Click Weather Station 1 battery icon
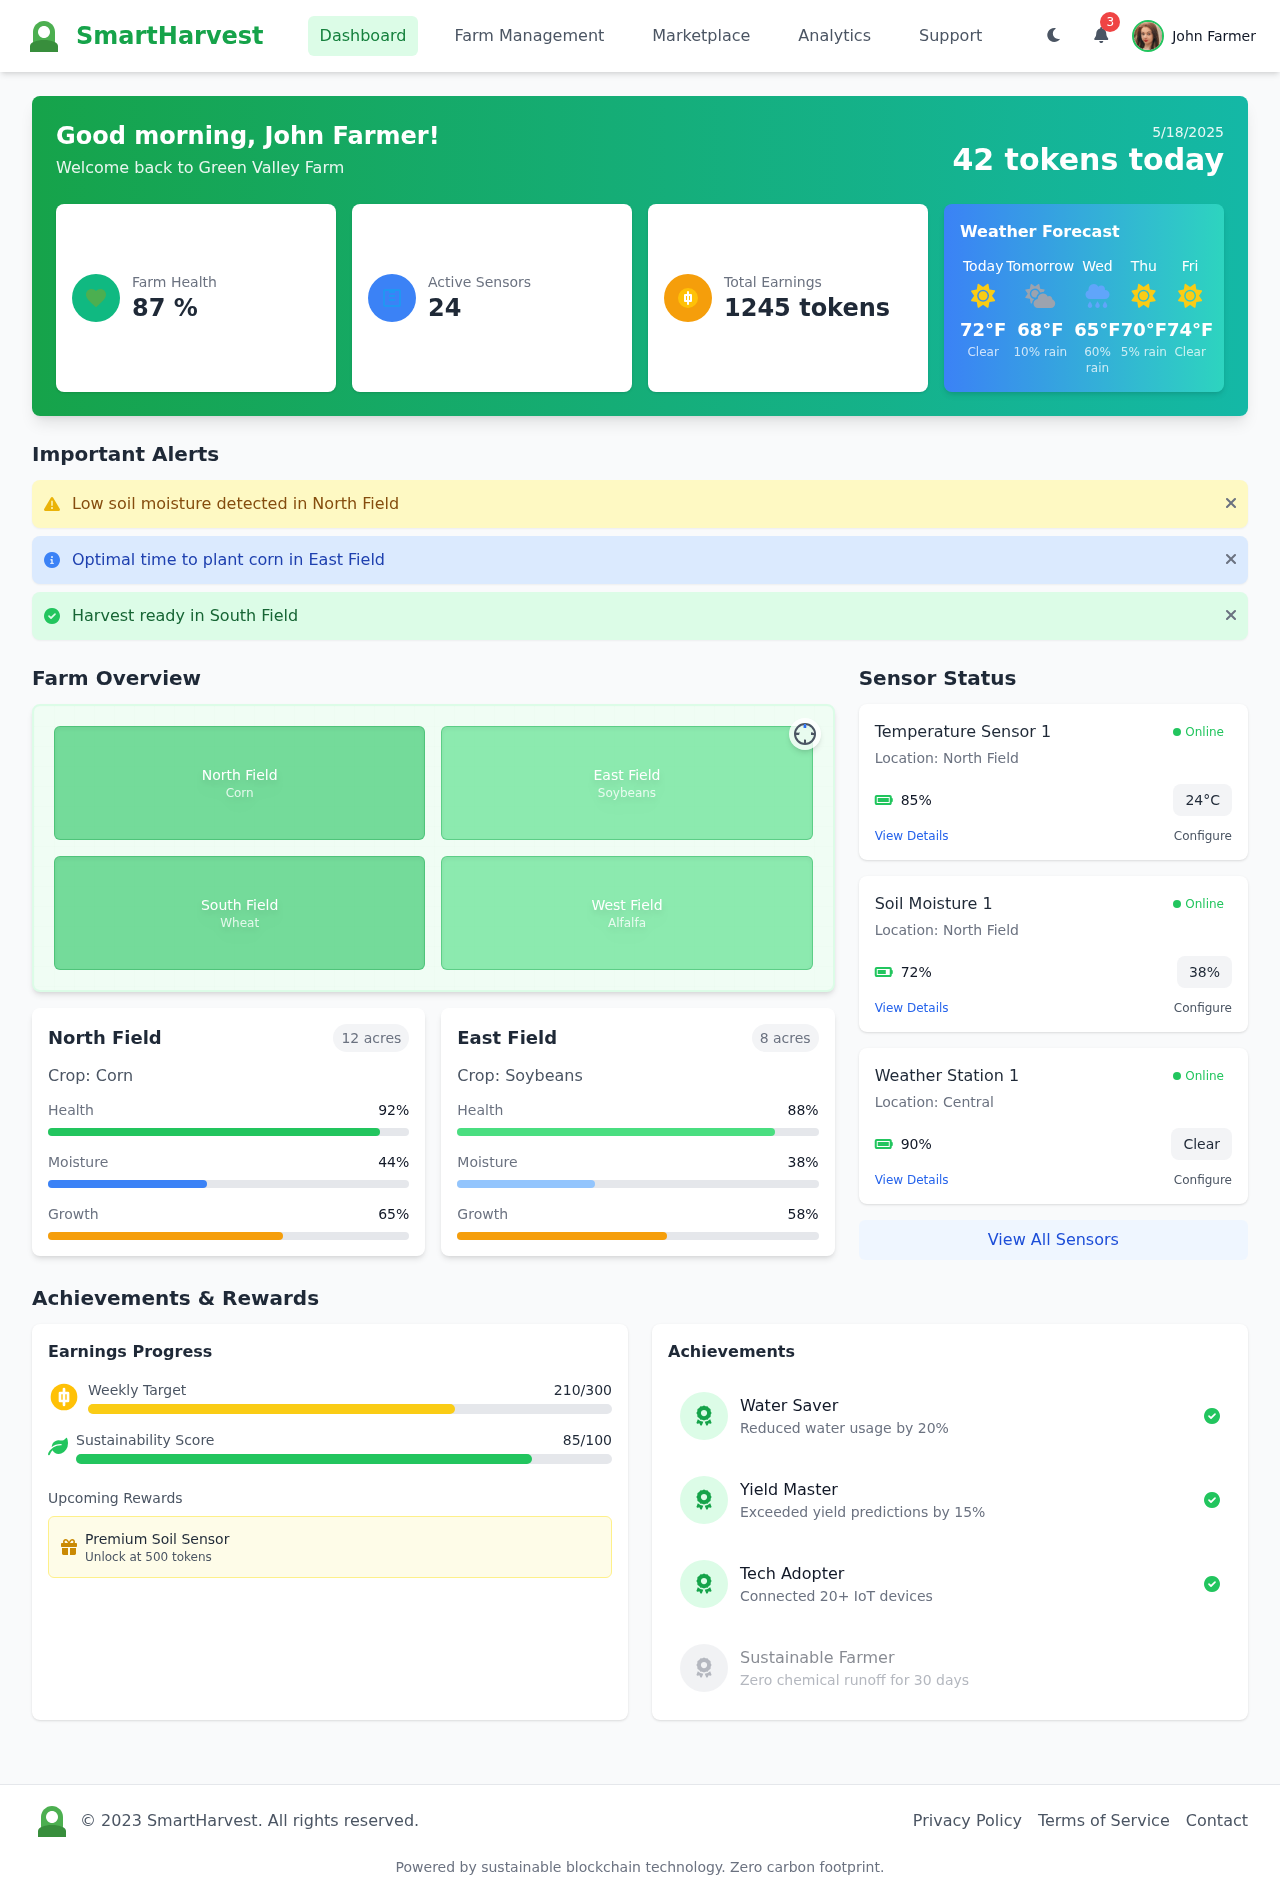The image size is (1280, 1893). click(884, 1144)
